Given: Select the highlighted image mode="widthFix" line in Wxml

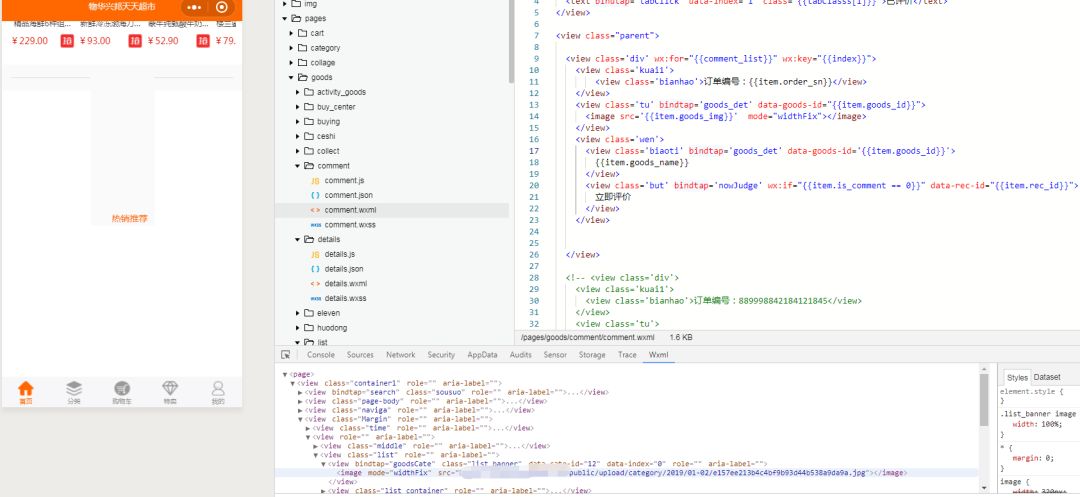Looking at the screenshot, I should 626,473.
